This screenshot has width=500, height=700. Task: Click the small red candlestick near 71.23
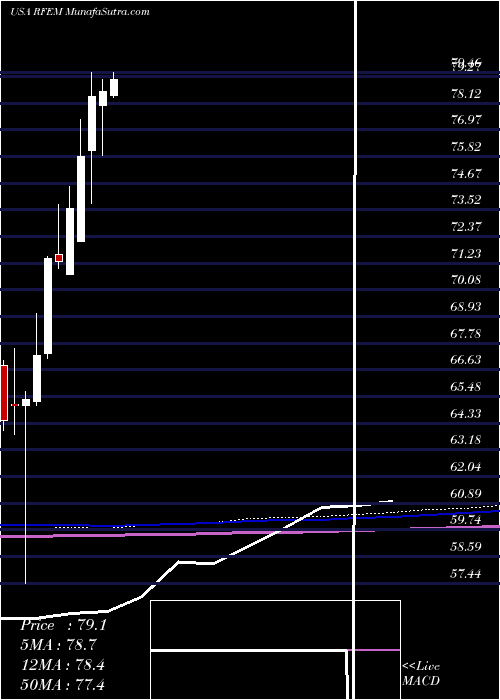pos(58,258)
